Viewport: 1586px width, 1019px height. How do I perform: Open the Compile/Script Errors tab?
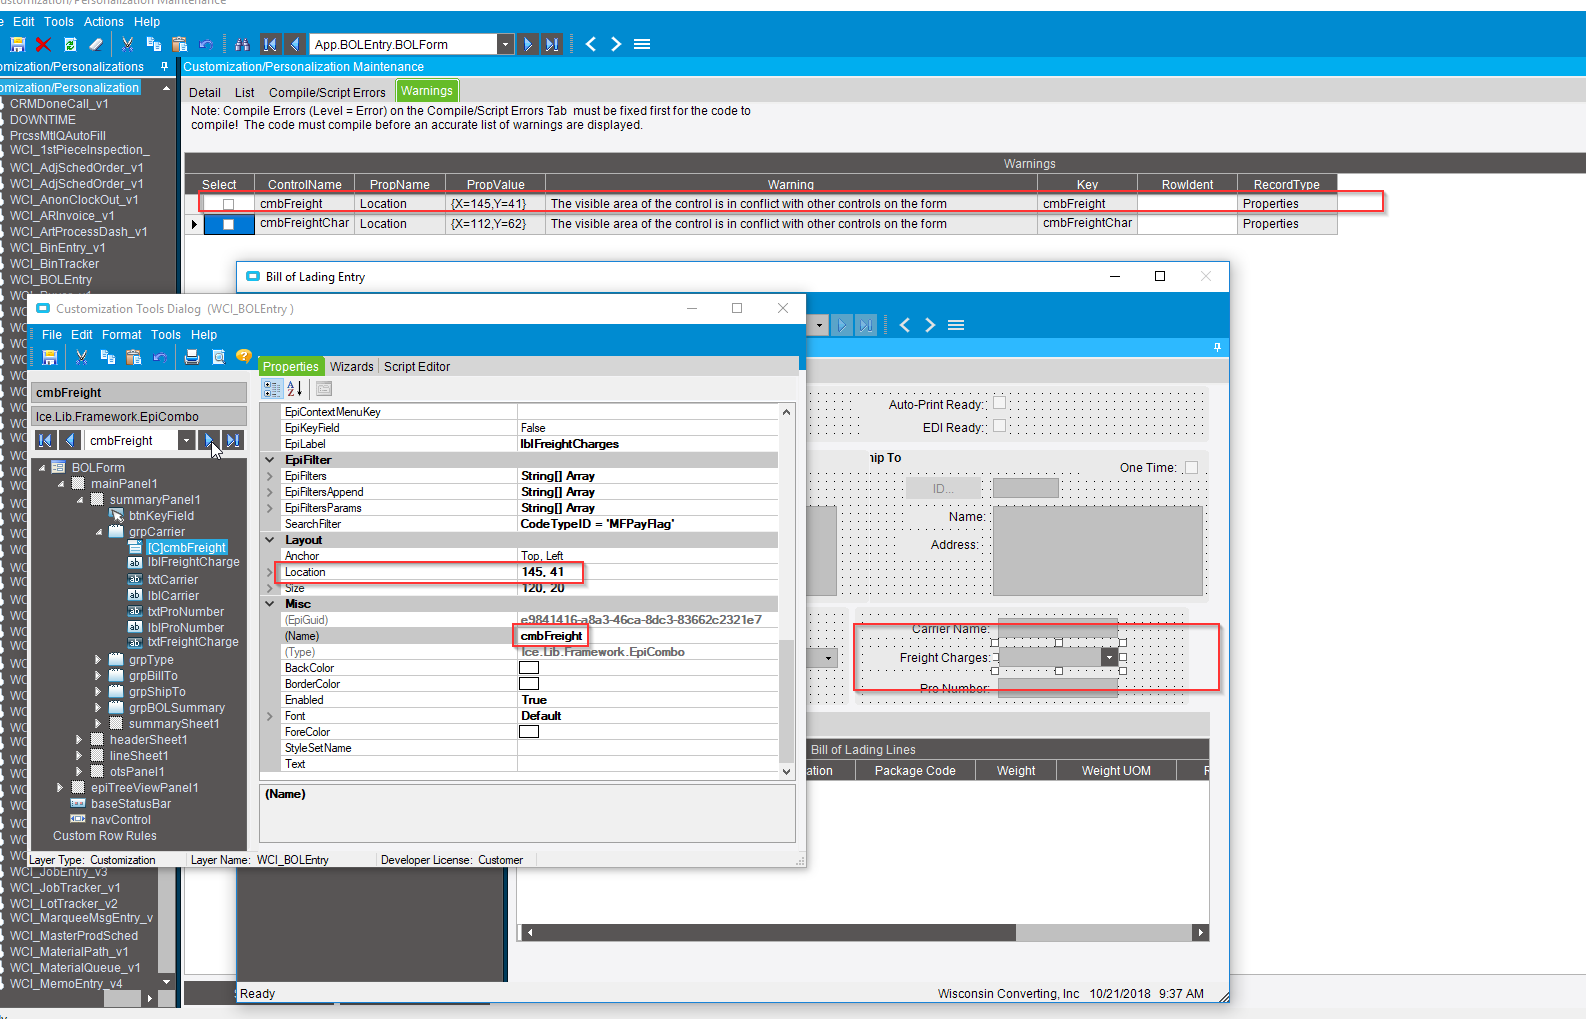[327, 92]
